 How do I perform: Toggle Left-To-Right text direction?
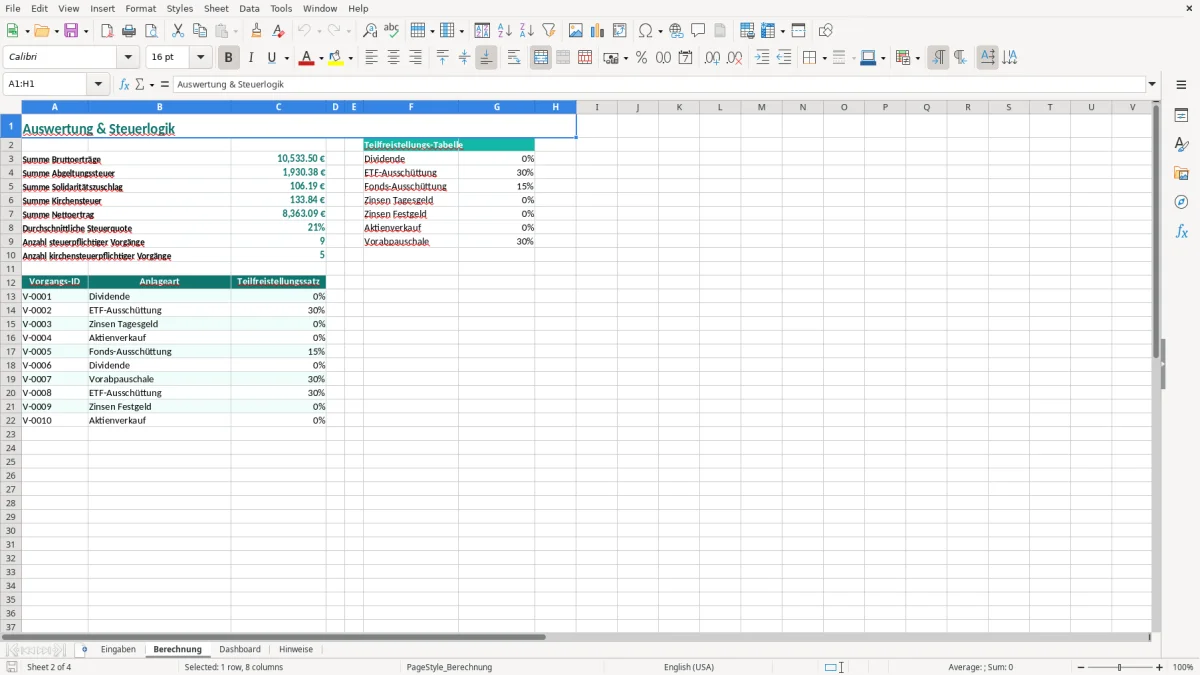[x=938, y=58]
